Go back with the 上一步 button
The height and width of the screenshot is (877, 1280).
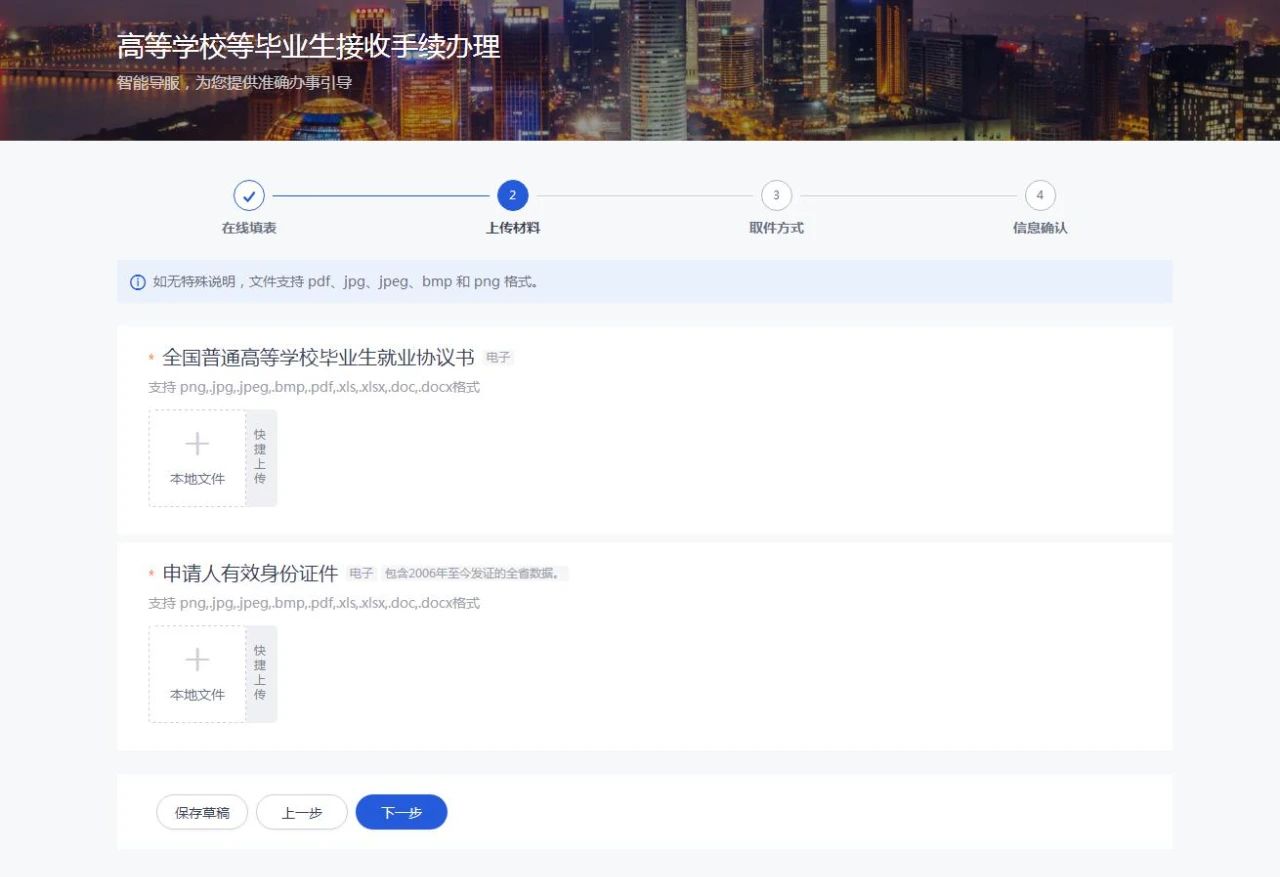[302, 813]
